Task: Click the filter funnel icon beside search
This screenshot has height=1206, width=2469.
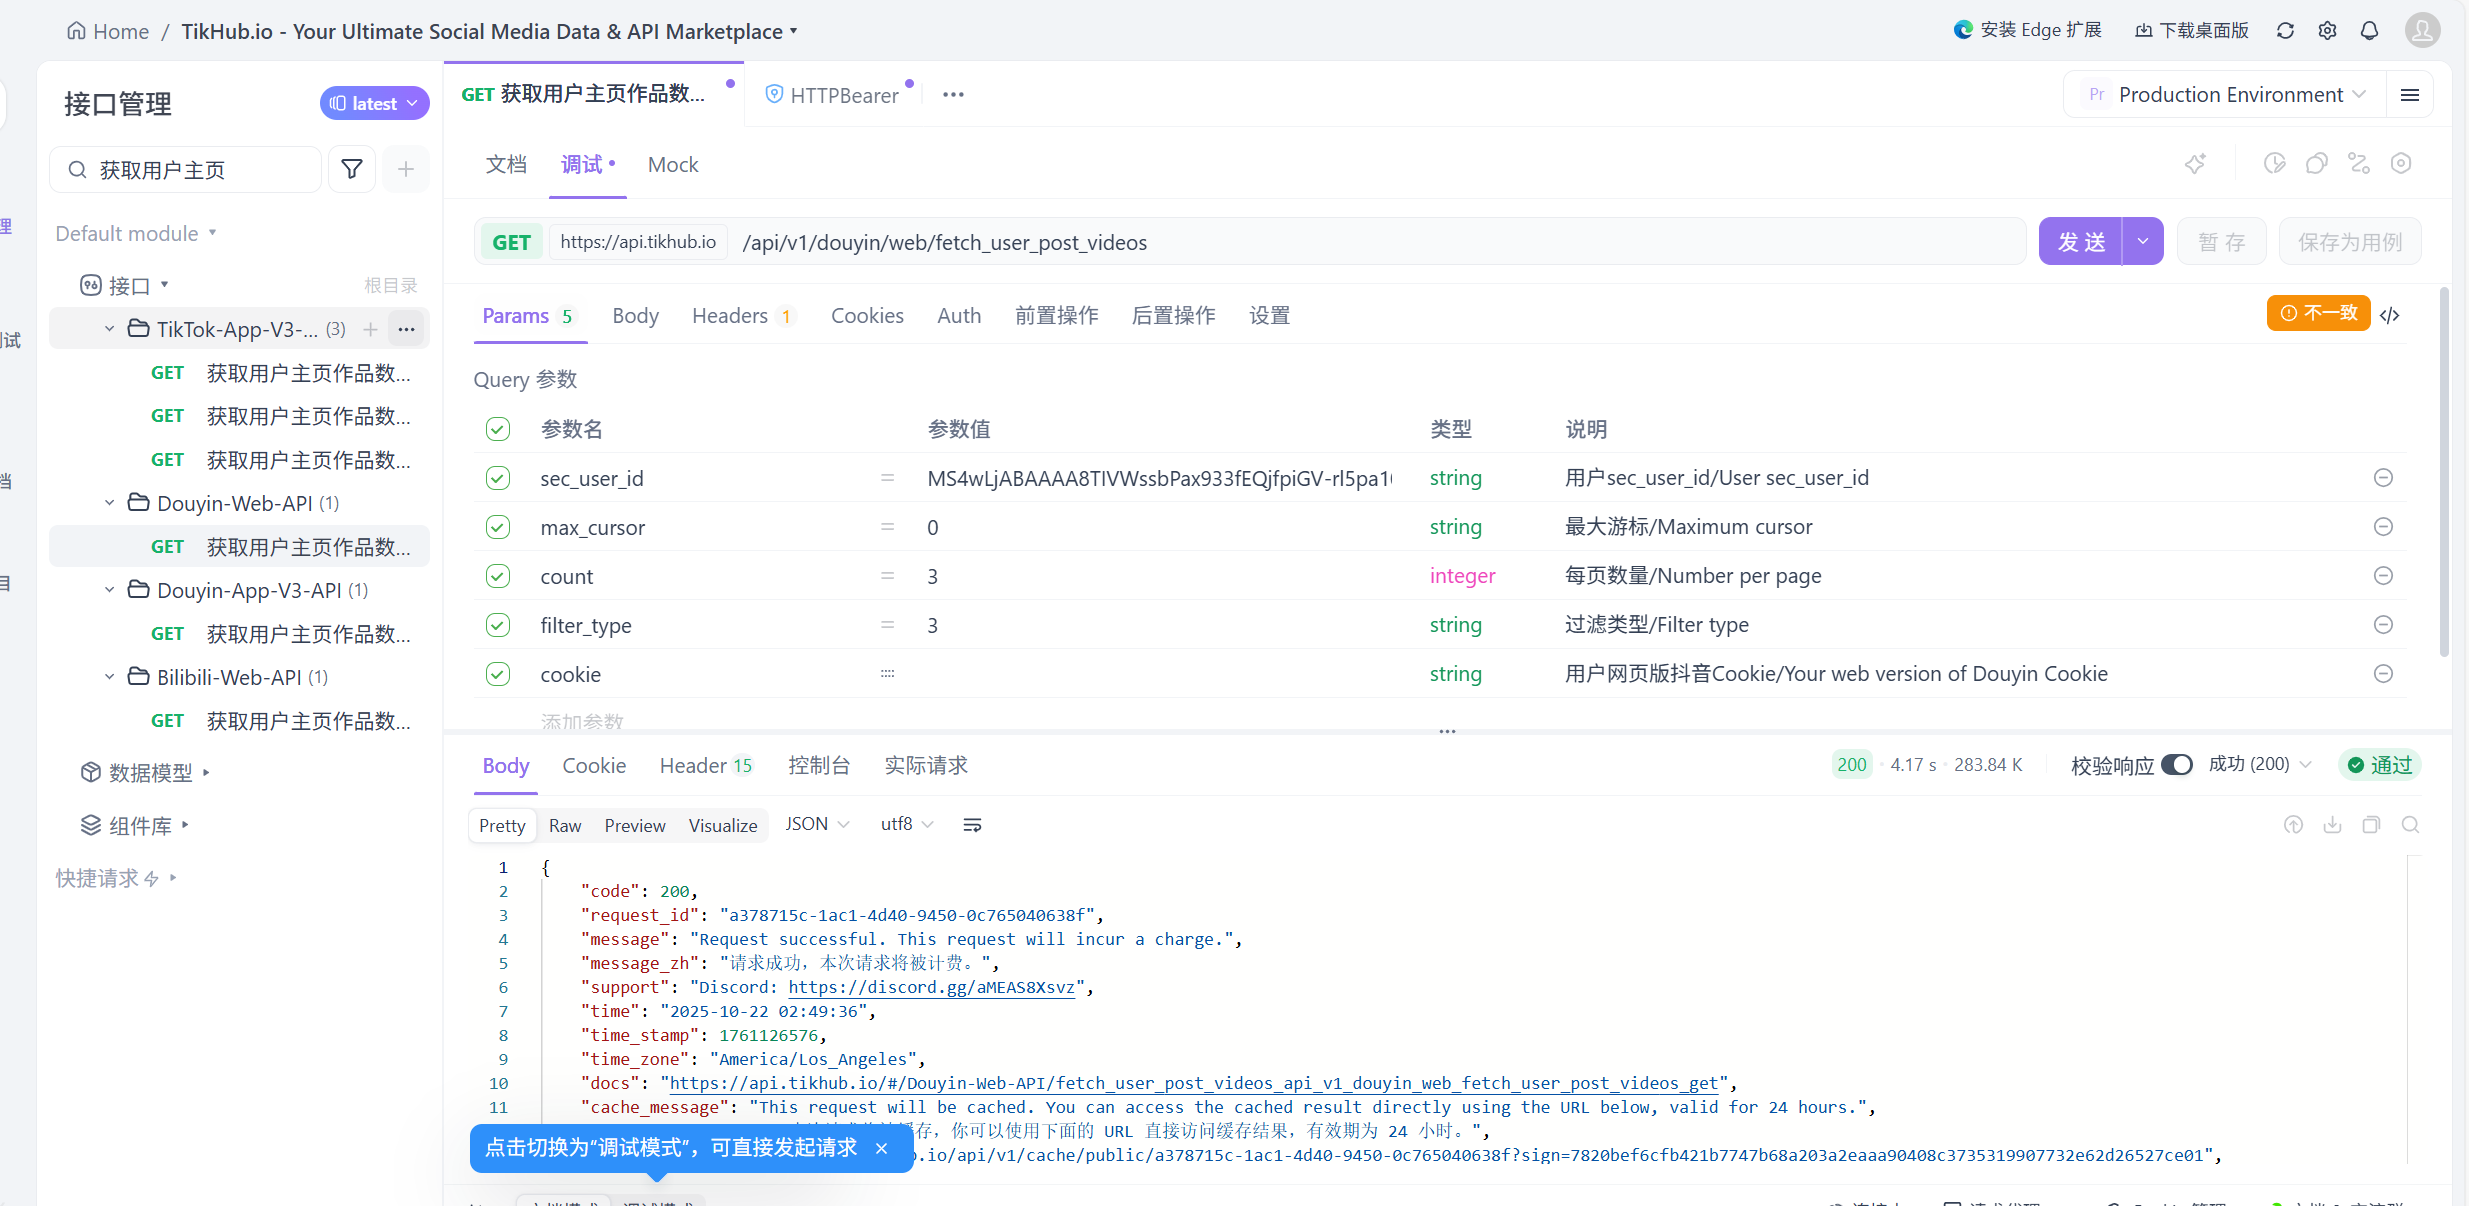Action: point(352,170)
